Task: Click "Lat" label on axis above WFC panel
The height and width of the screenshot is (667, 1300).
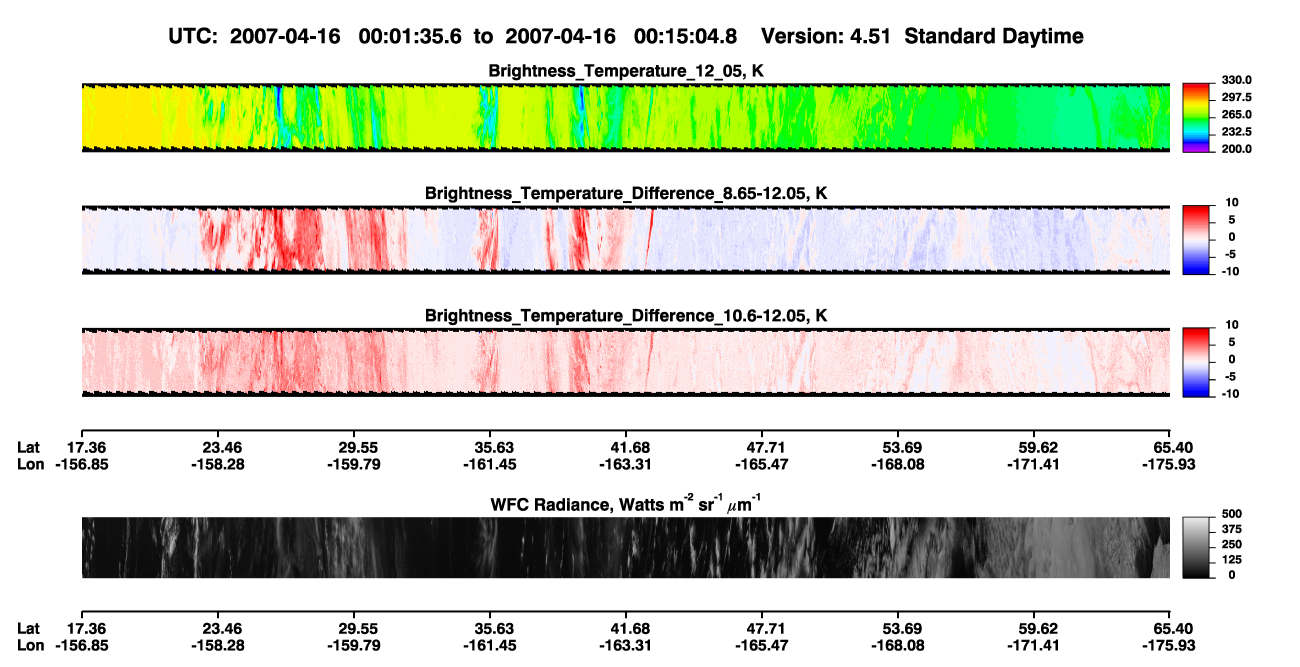Action: click(29, 447)
